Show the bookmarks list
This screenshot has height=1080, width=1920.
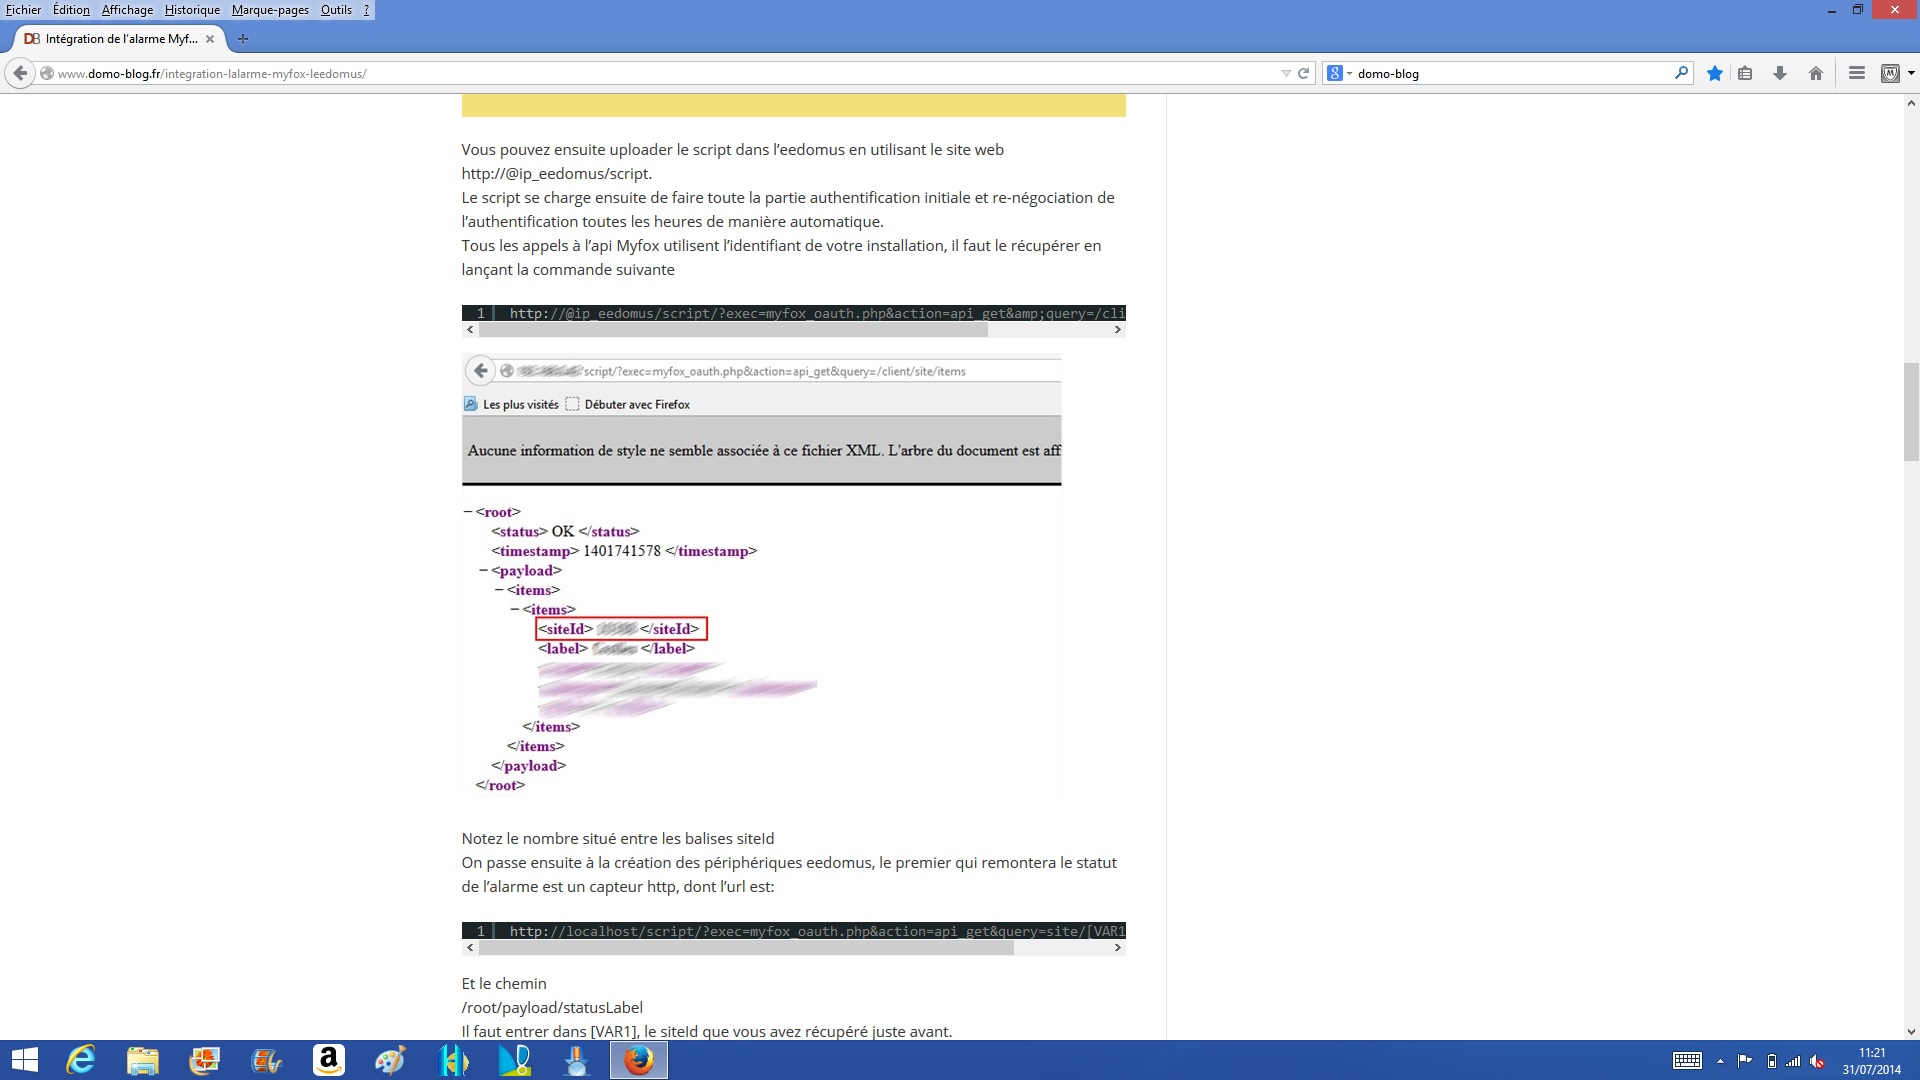1745,73
